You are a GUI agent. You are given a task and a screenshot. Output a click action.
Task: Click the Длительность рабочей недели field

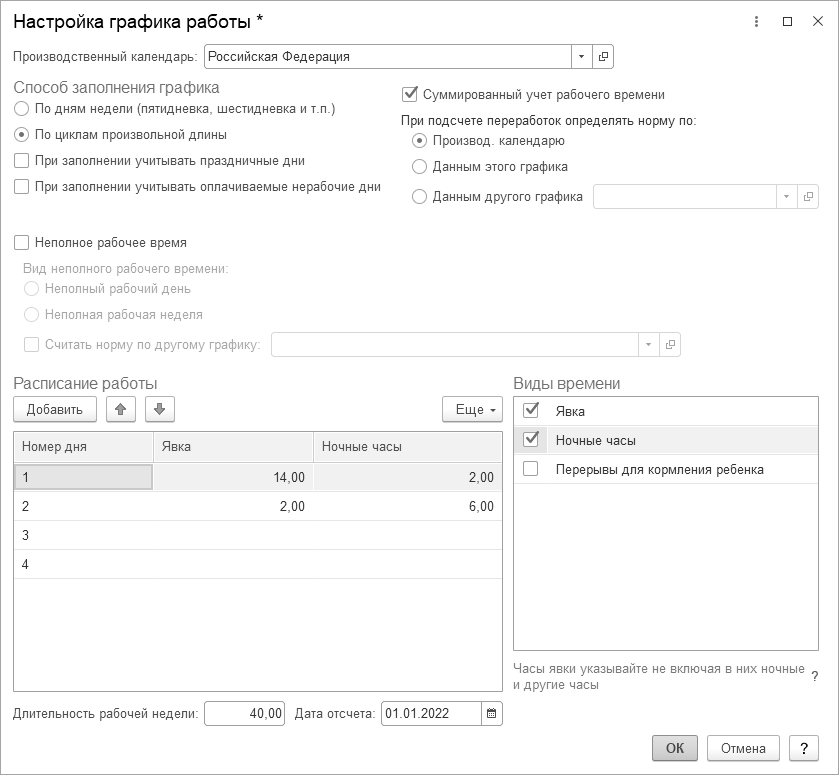[244, 714]
